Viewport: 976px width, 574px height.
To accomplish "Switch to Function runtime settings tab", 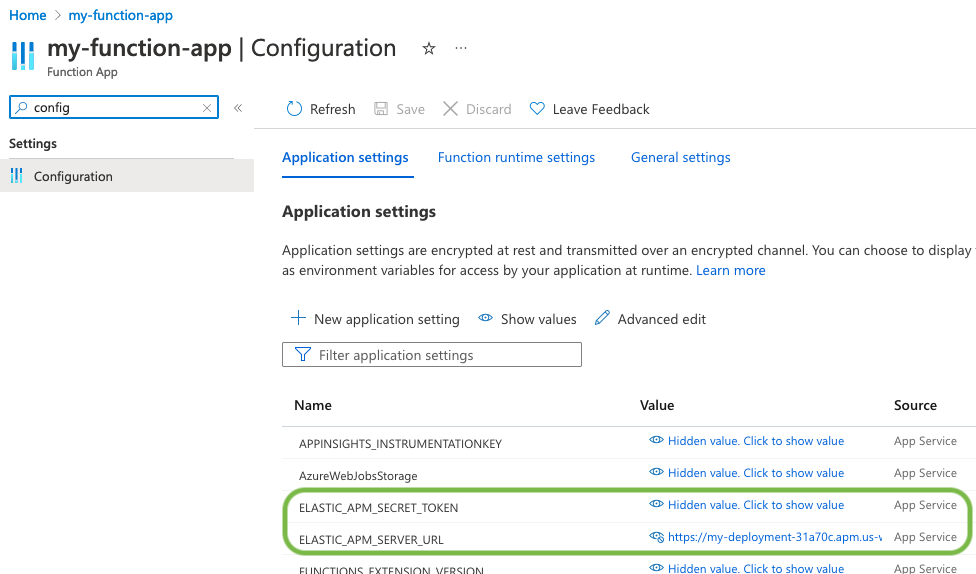I will click(x=516, y=157).
